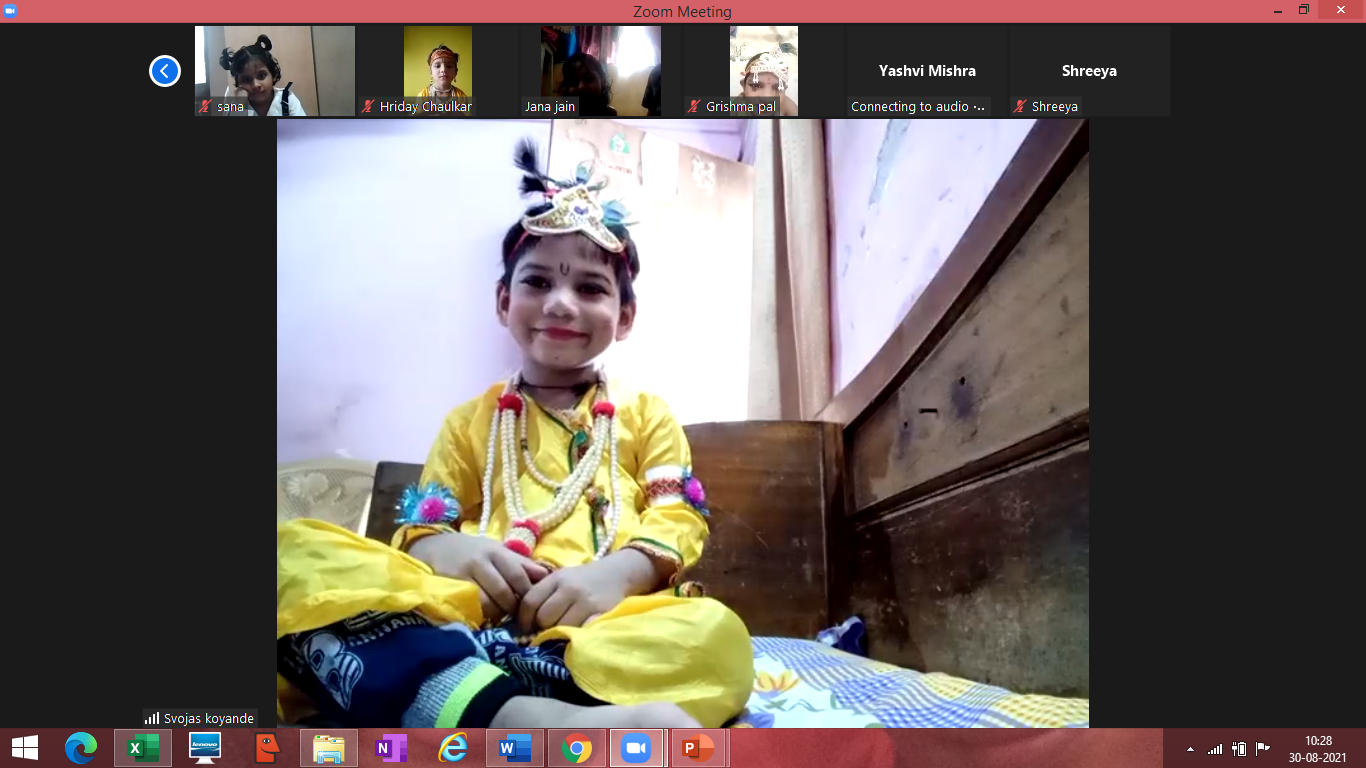This screenshot has height=768, width=1366.
Task: Restore down the Zoom Meeting window
Action: coord(1304,10)
